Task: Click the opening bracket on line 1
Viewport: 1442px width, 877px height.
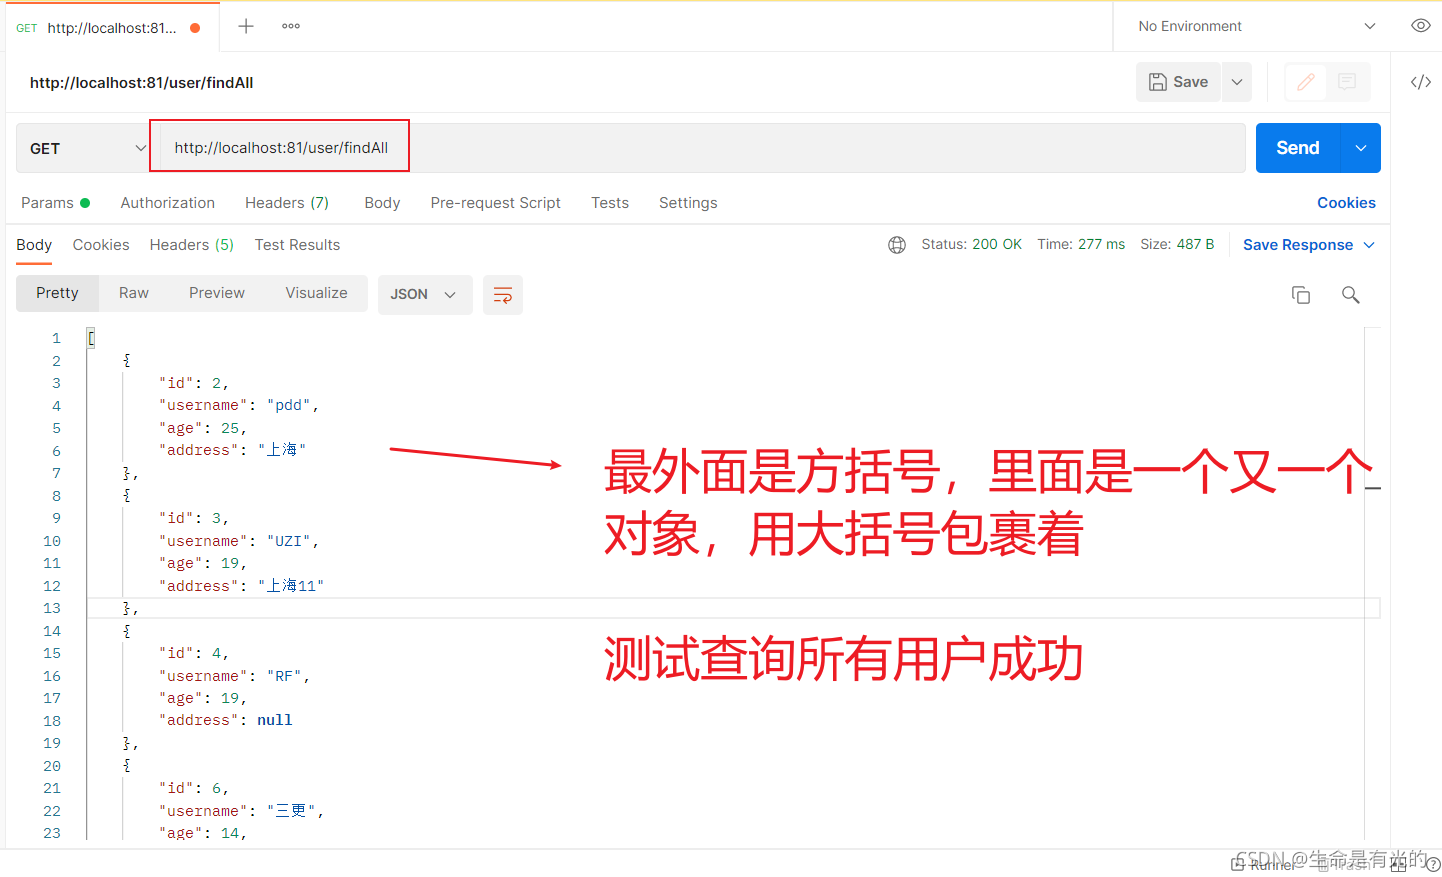Action: 91,339
